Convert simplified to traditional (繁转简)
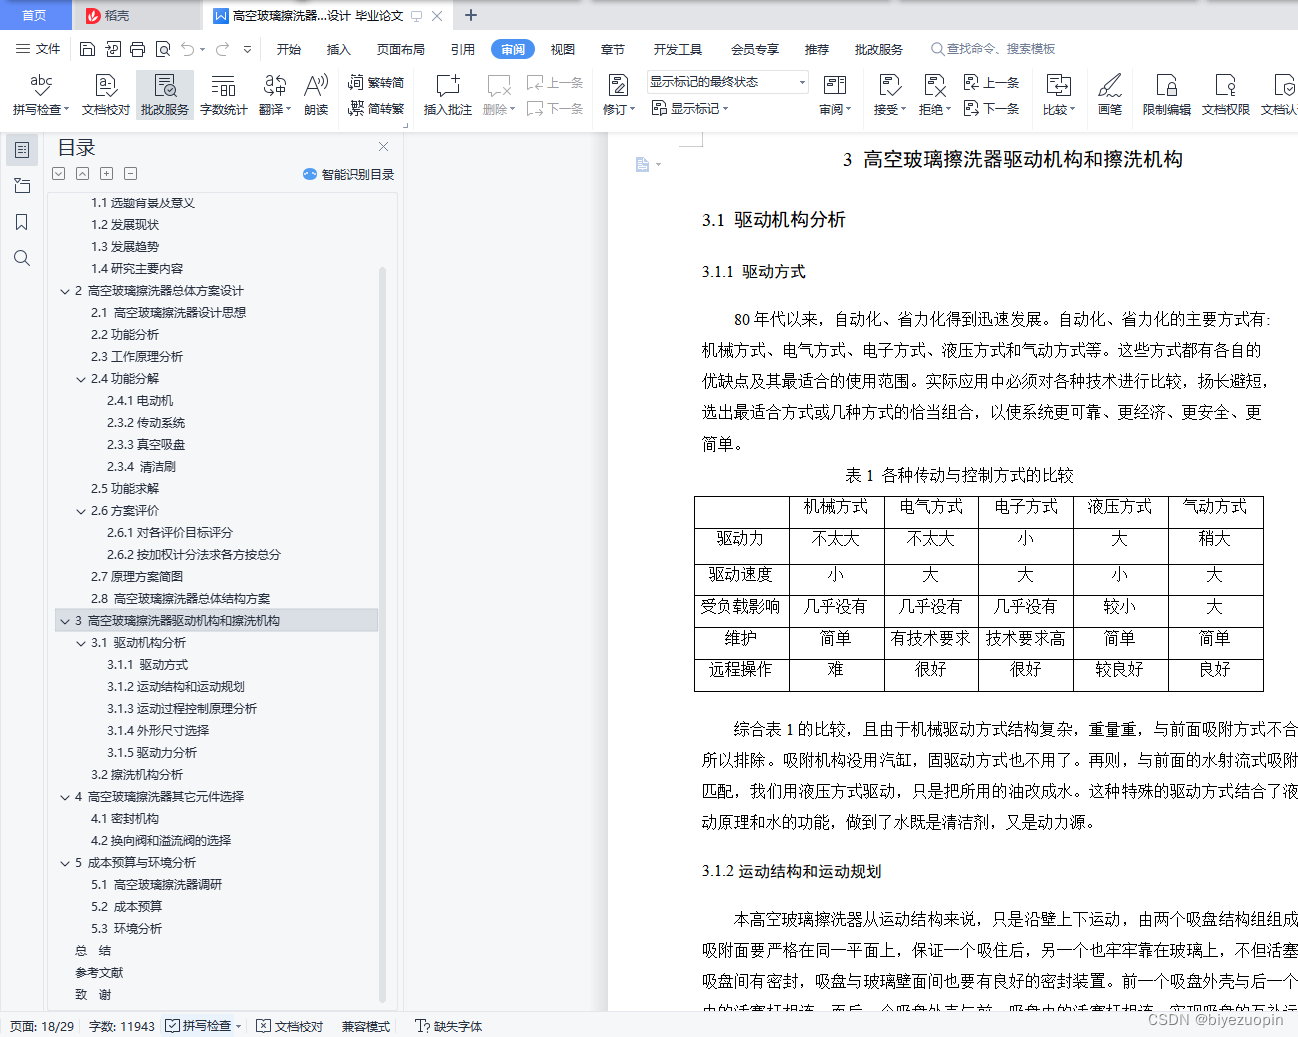Viewport: 1298px width, 1037px height. [376, 83]
